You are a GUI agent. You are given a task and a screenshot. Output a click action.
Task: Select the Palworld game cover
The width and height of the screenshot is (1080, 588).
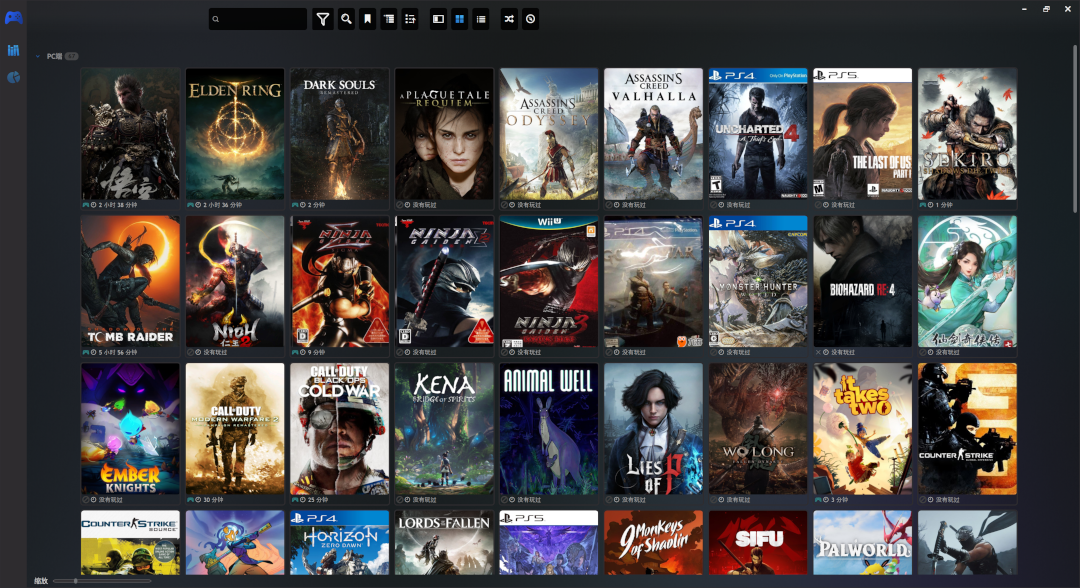863,543
